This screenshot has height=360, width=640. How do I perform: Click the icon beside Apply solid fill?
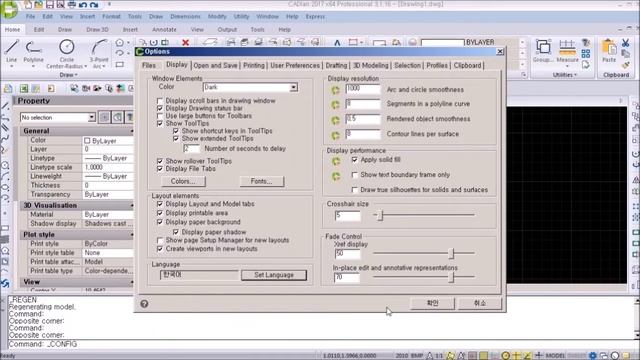tap(336, 162)
